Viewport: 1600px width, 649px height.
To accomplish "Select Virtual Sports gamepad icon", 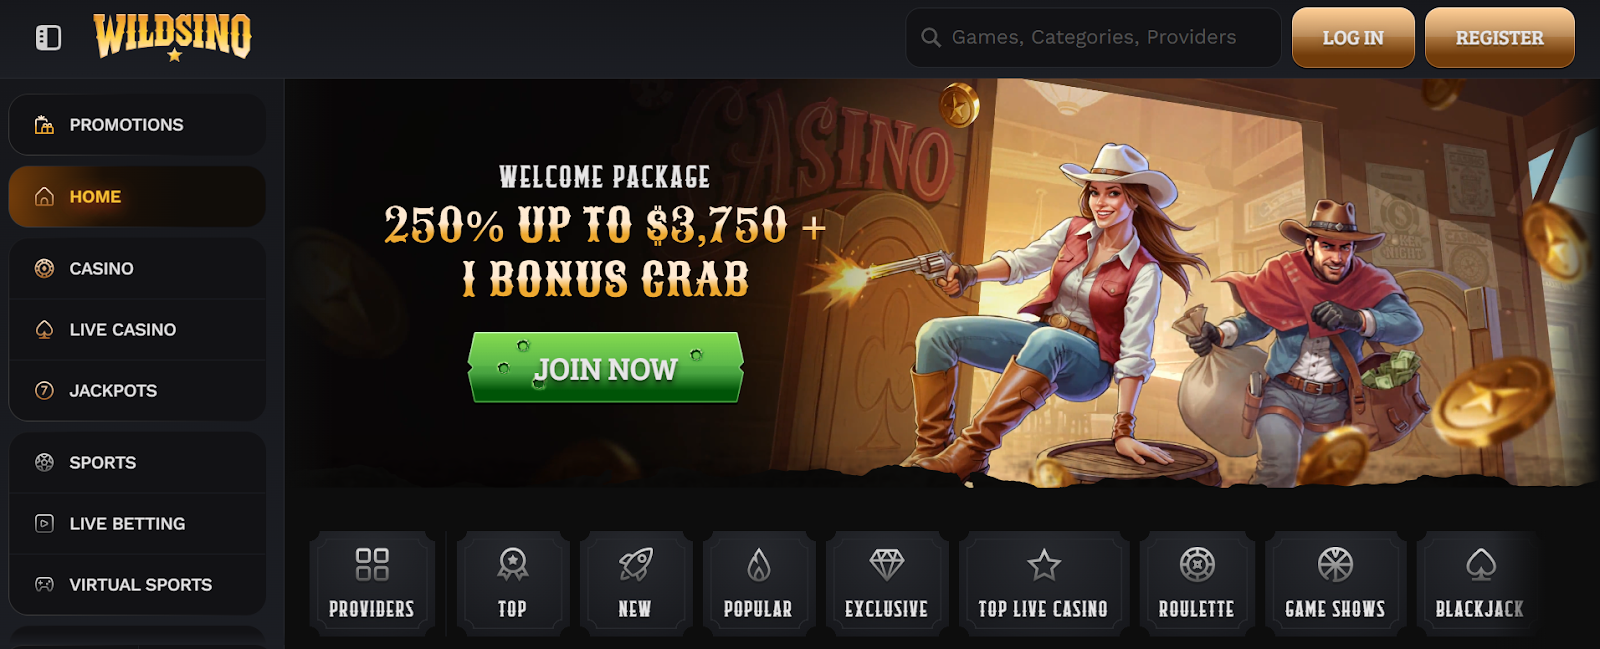I will (44, 584).
